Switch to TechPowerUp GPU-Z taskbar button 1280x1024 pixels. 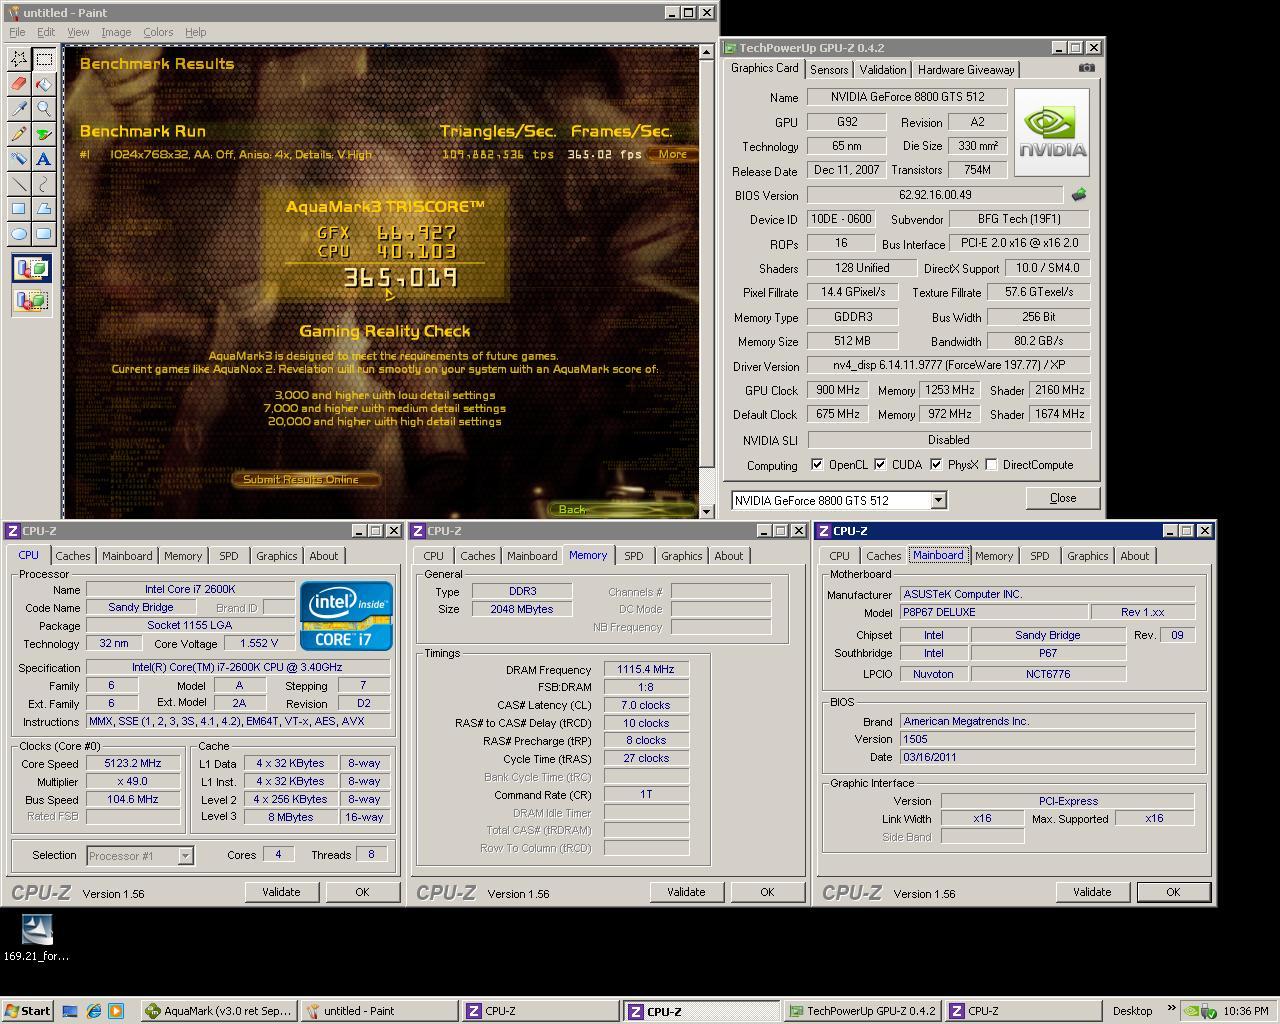pos(862,1011)
